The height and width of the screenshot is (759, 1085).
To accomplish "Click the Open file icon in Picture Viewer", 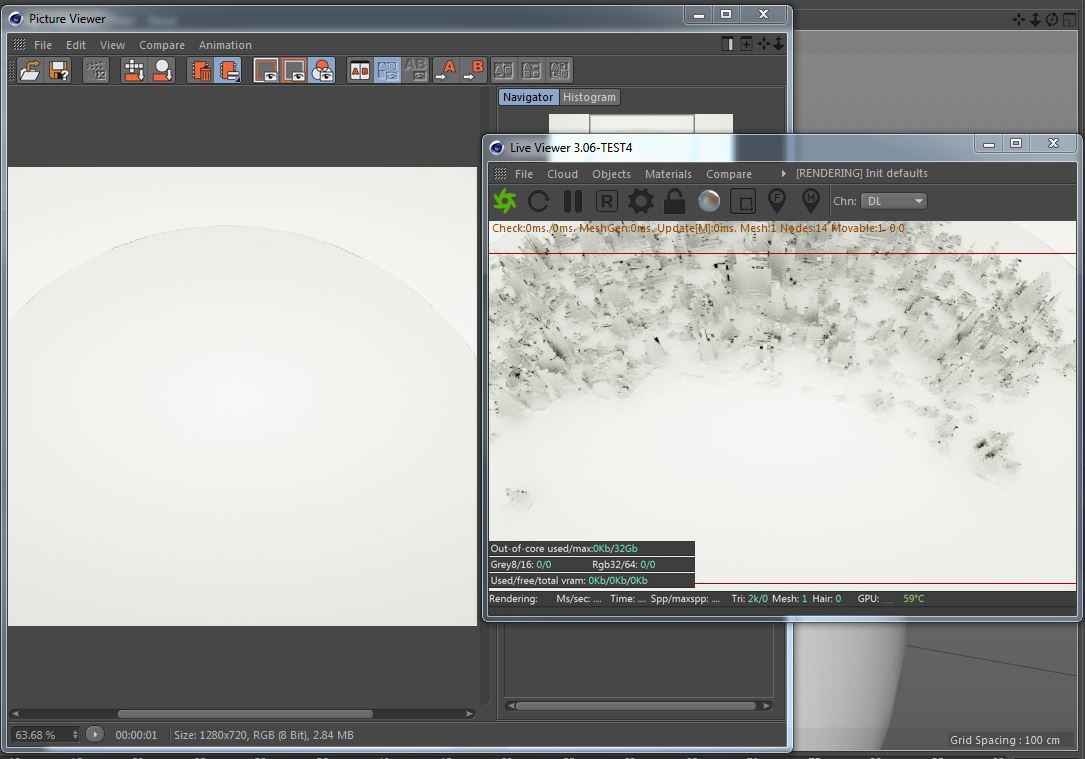I will (30, 70).
